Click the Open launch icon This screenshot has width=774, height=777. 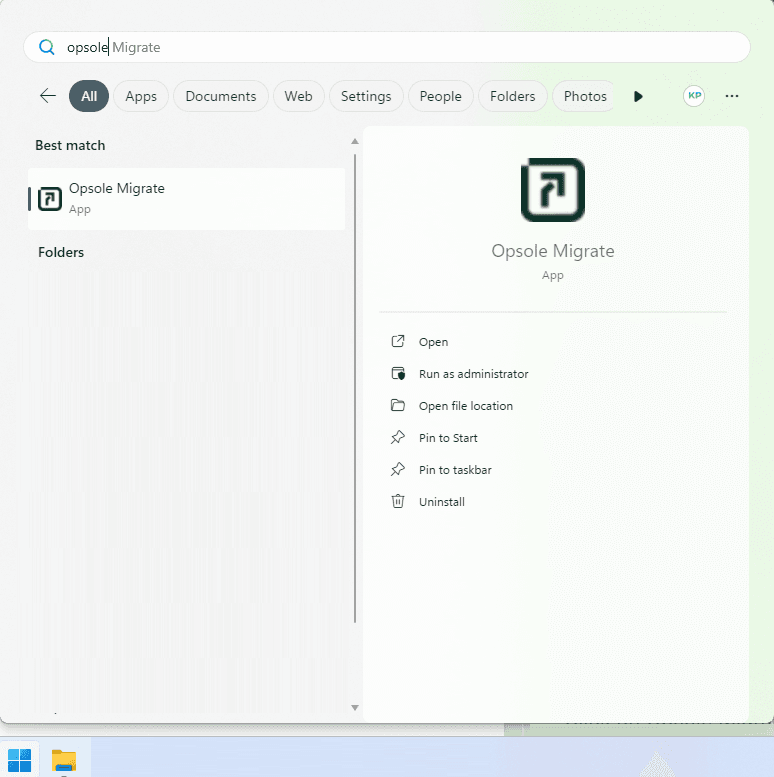(x=398, y=341)
